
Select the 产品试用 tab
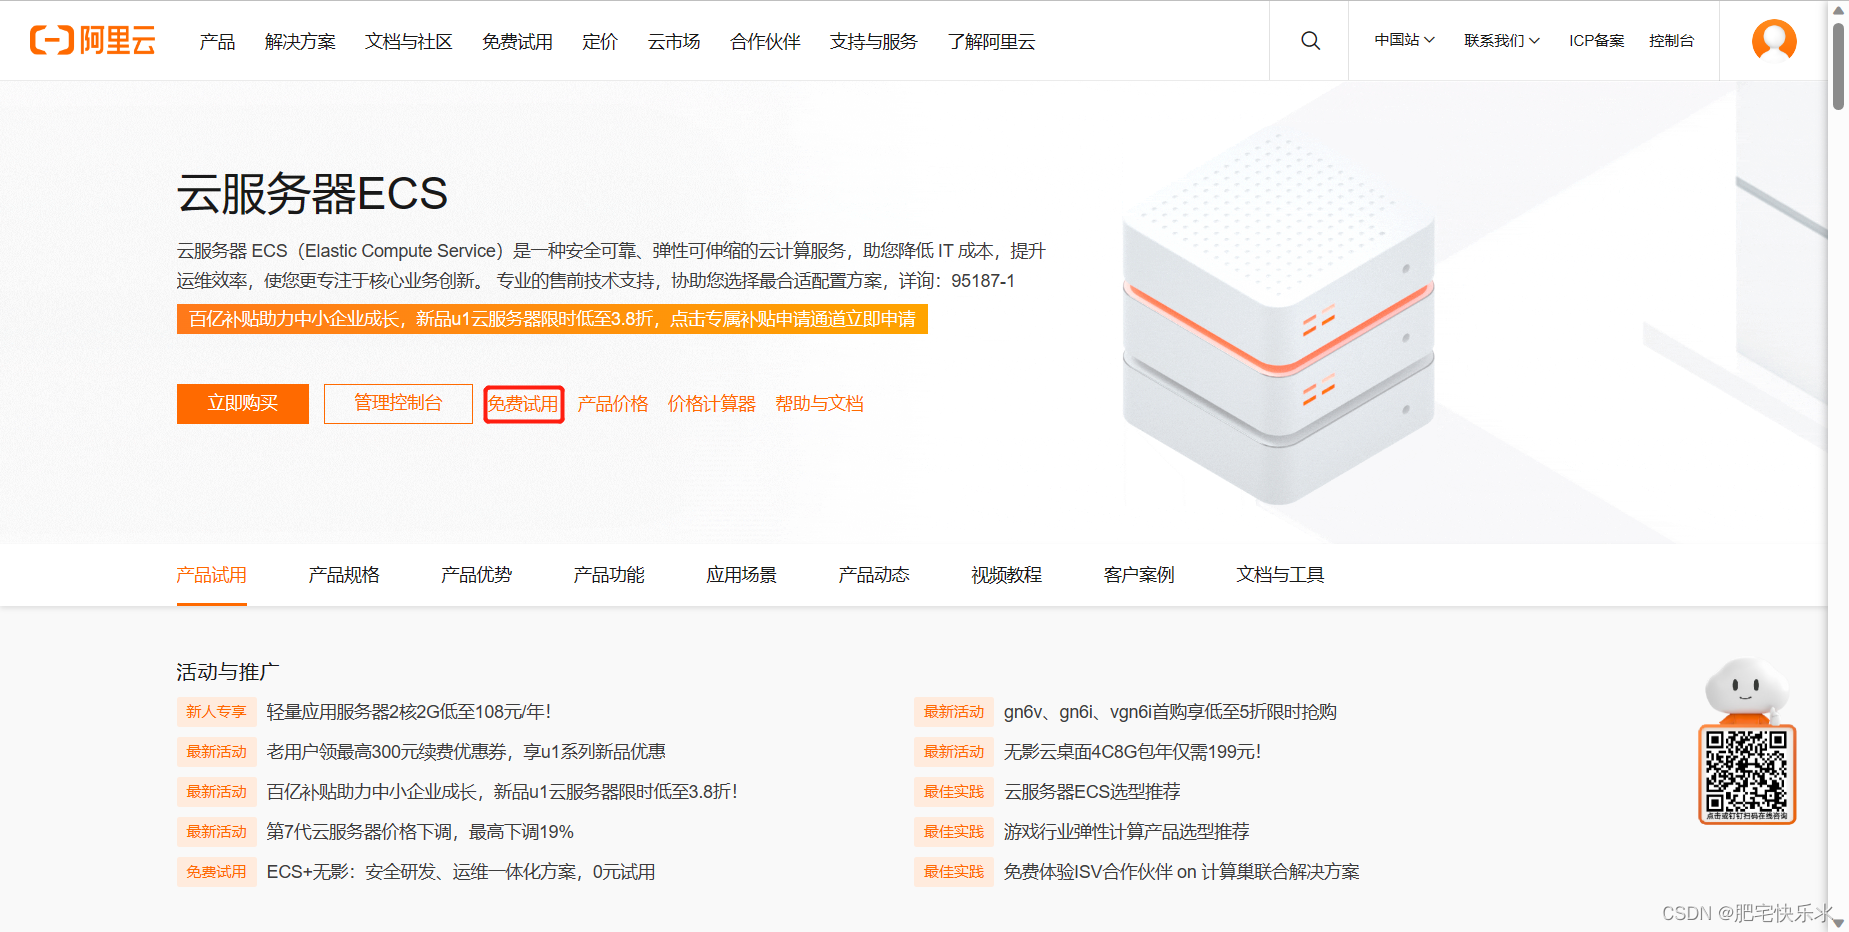pyautogui.click(x=212, y=575)
